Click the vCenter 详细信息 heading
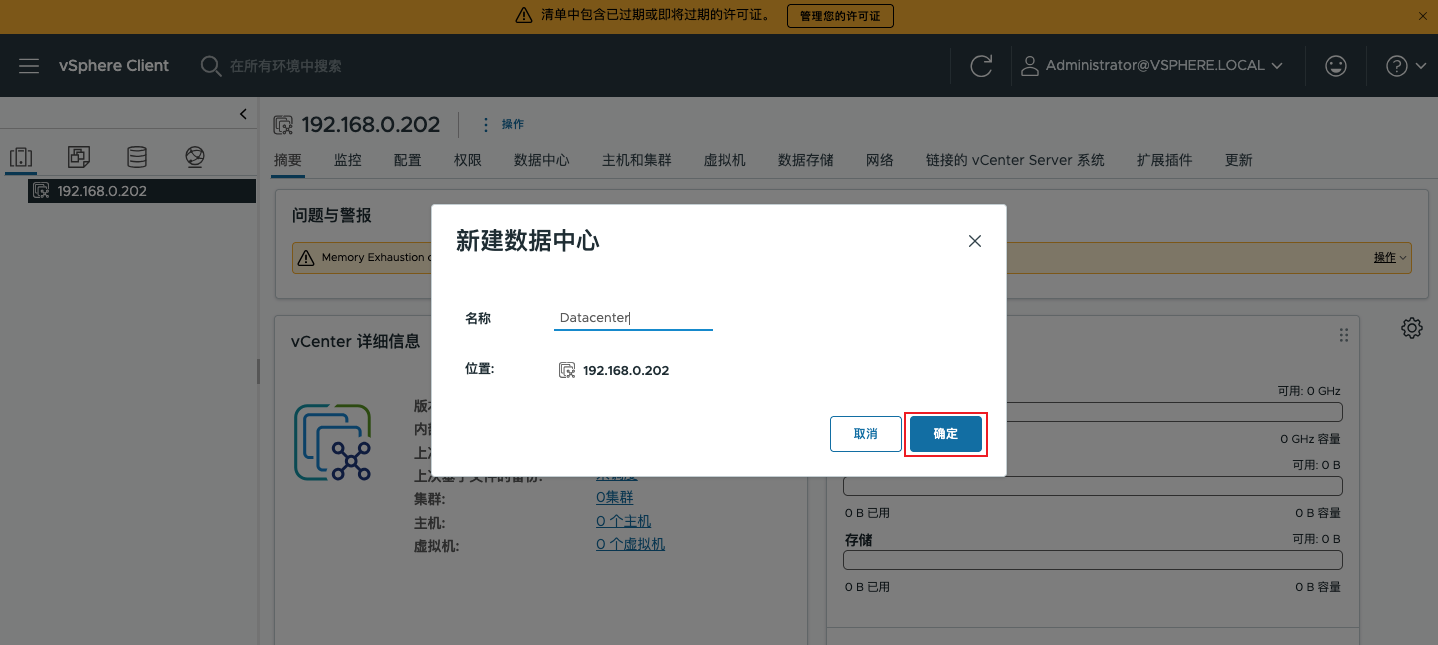 tap(356, 341)
